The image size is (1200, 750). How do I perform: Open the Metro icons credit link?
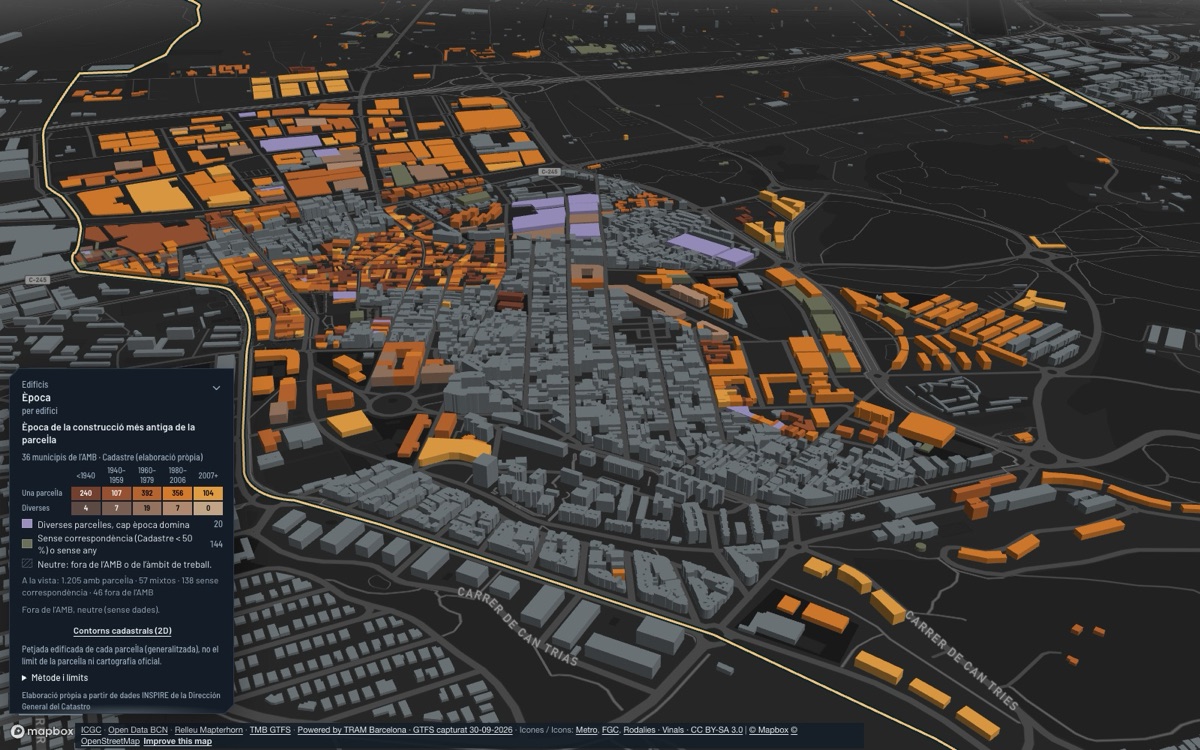click(x=586, y=730)
